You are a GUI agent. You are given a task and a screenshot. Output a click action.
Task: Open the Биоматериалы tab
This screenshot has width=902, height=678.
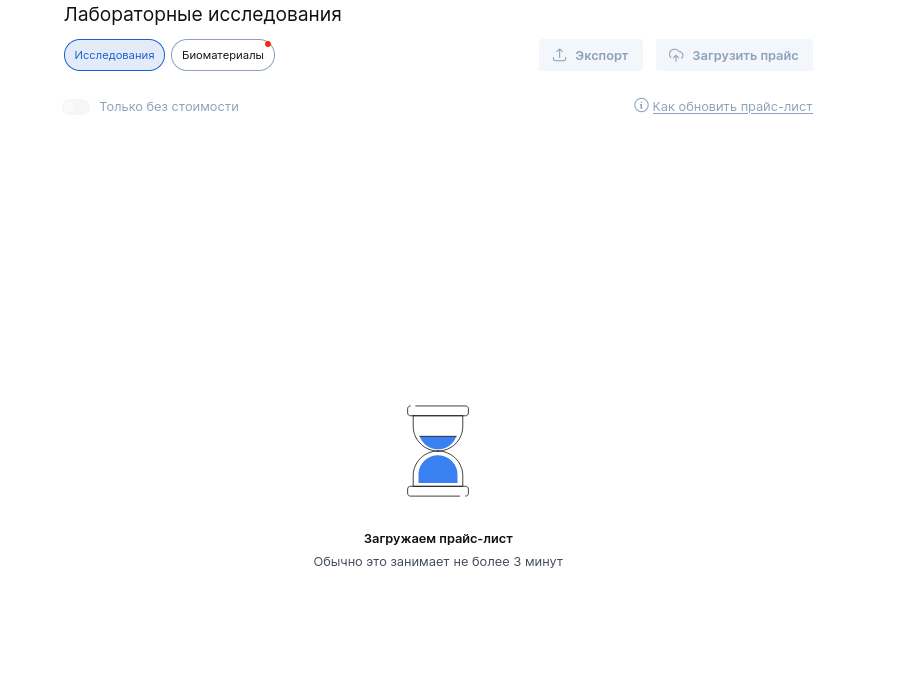(x=223, y=55)
